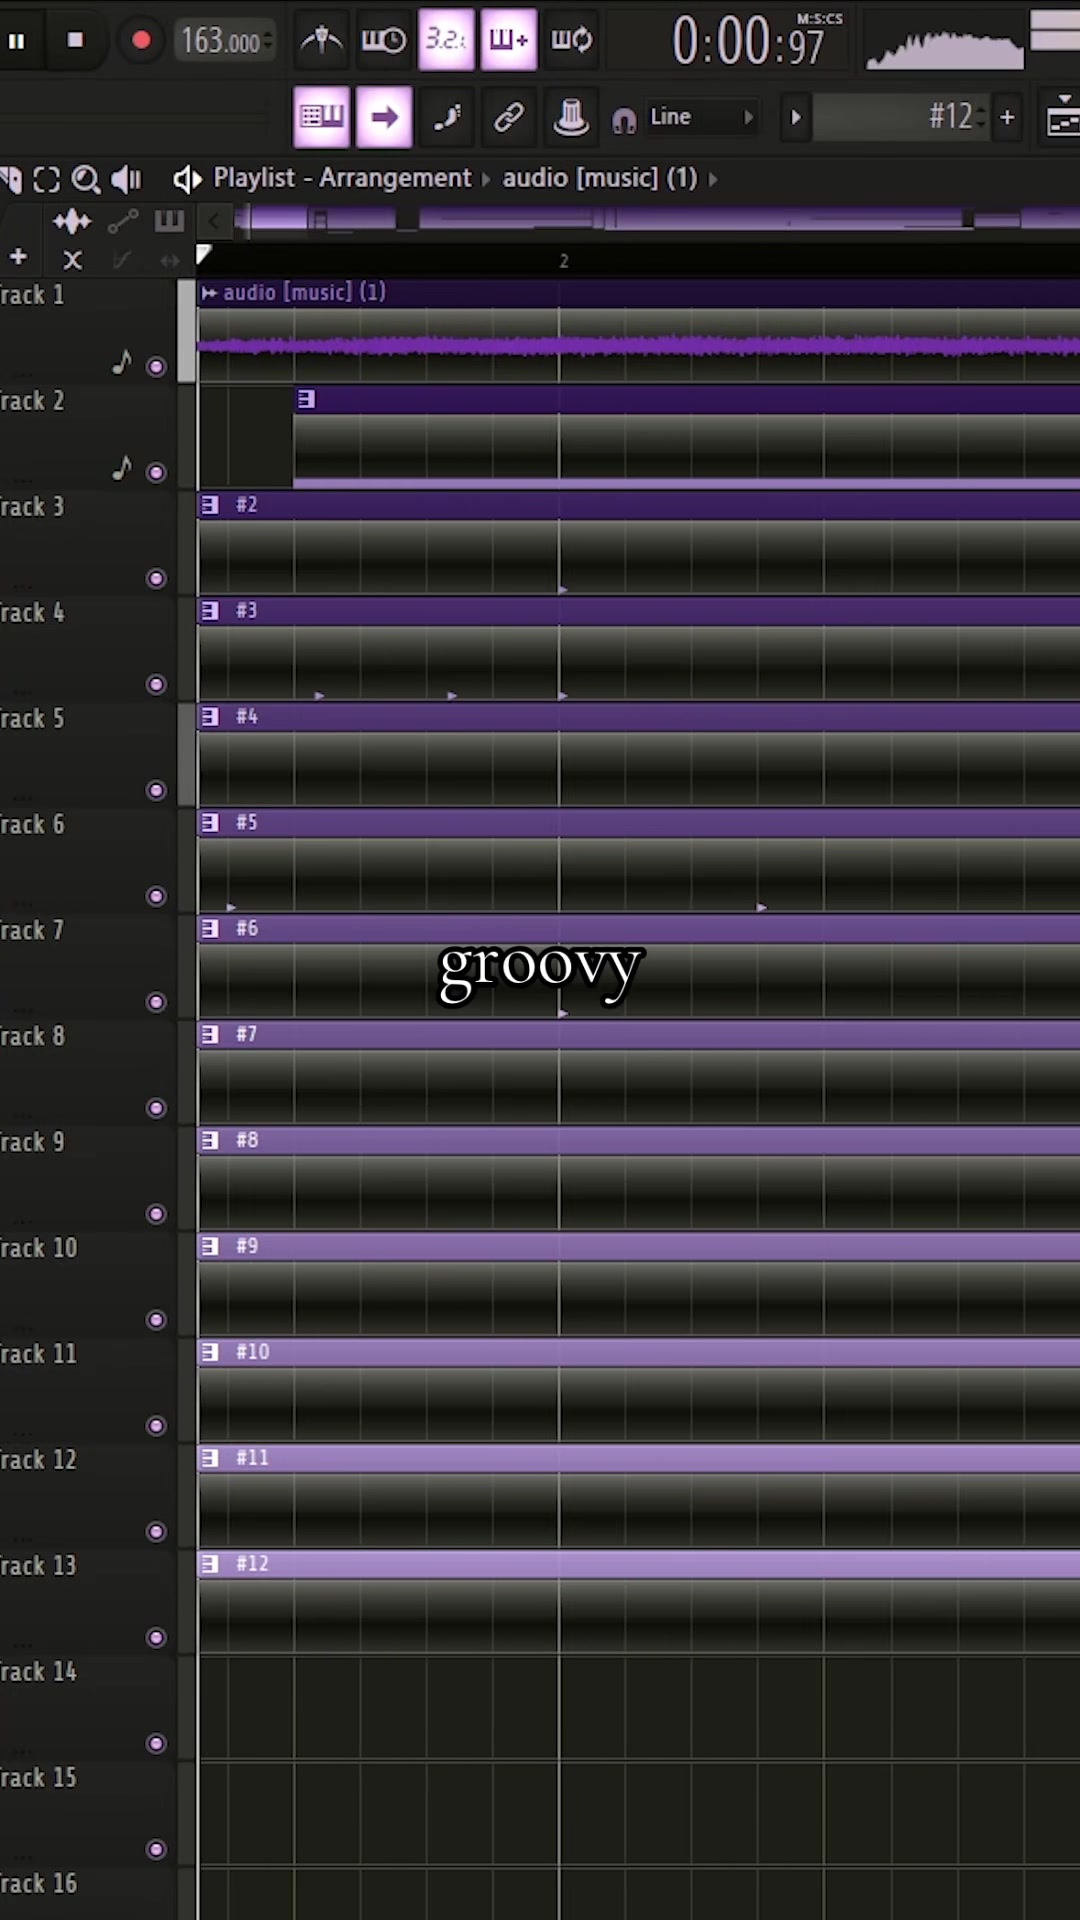
Task: Pause playback with the pause button
Action: point(16,41)
